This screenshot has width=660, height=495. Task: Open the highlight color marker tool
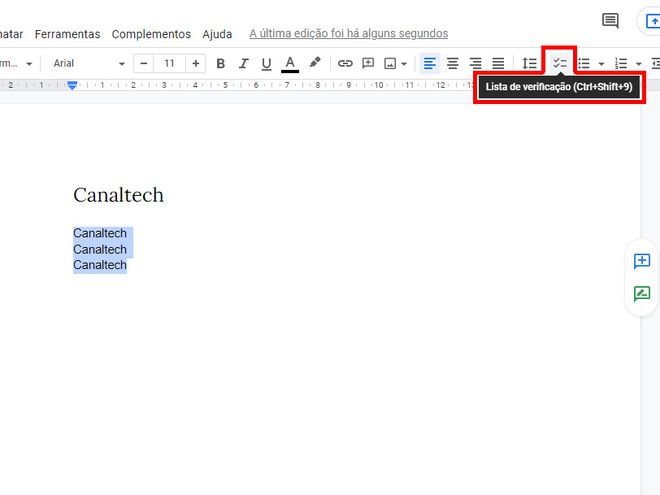click(314, 63)
